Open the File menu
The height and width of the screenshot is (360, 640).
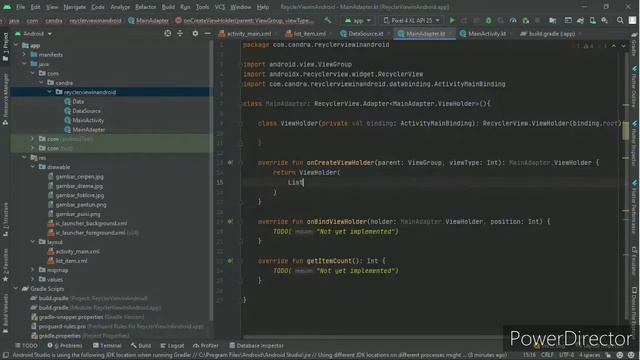tap(20, 7)
